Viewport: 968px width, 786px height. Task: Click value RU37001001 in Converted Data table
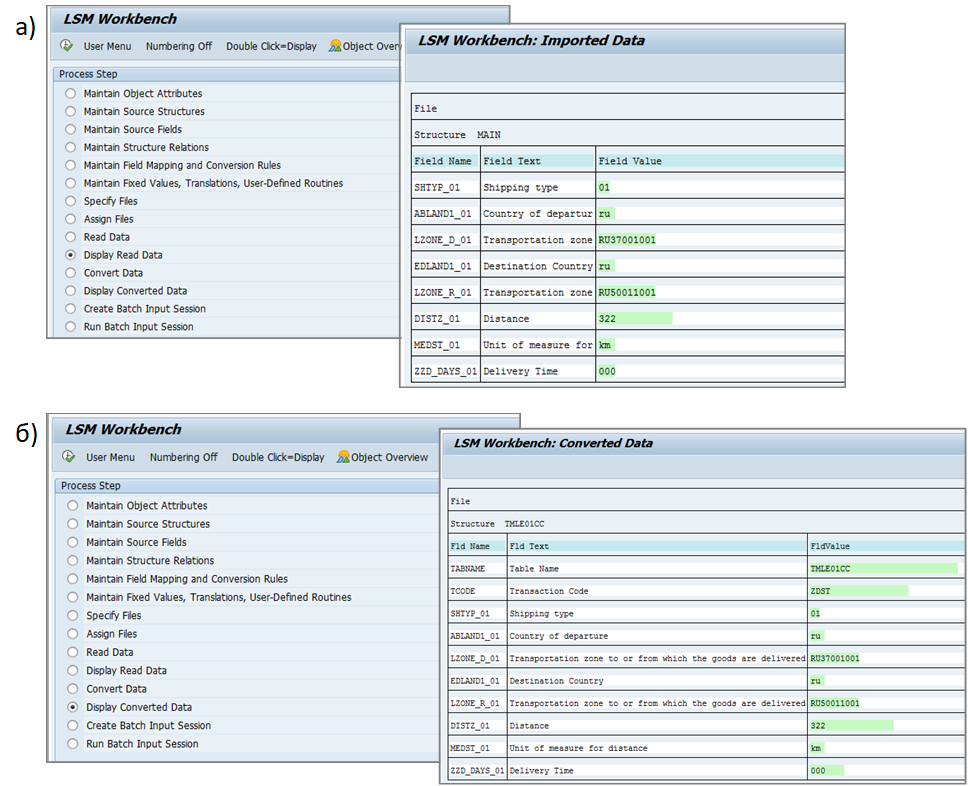click(x=835, y=658)
